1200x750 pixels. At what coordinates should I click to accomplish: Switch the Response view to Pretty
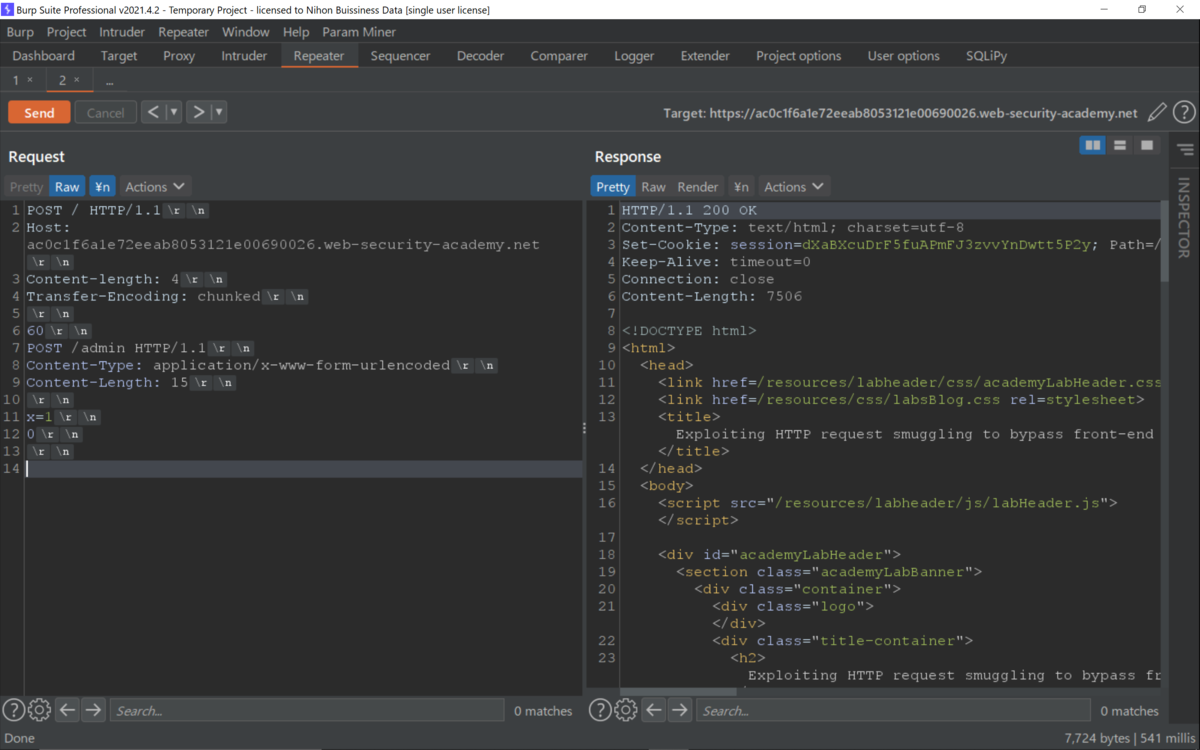[613, 187]
